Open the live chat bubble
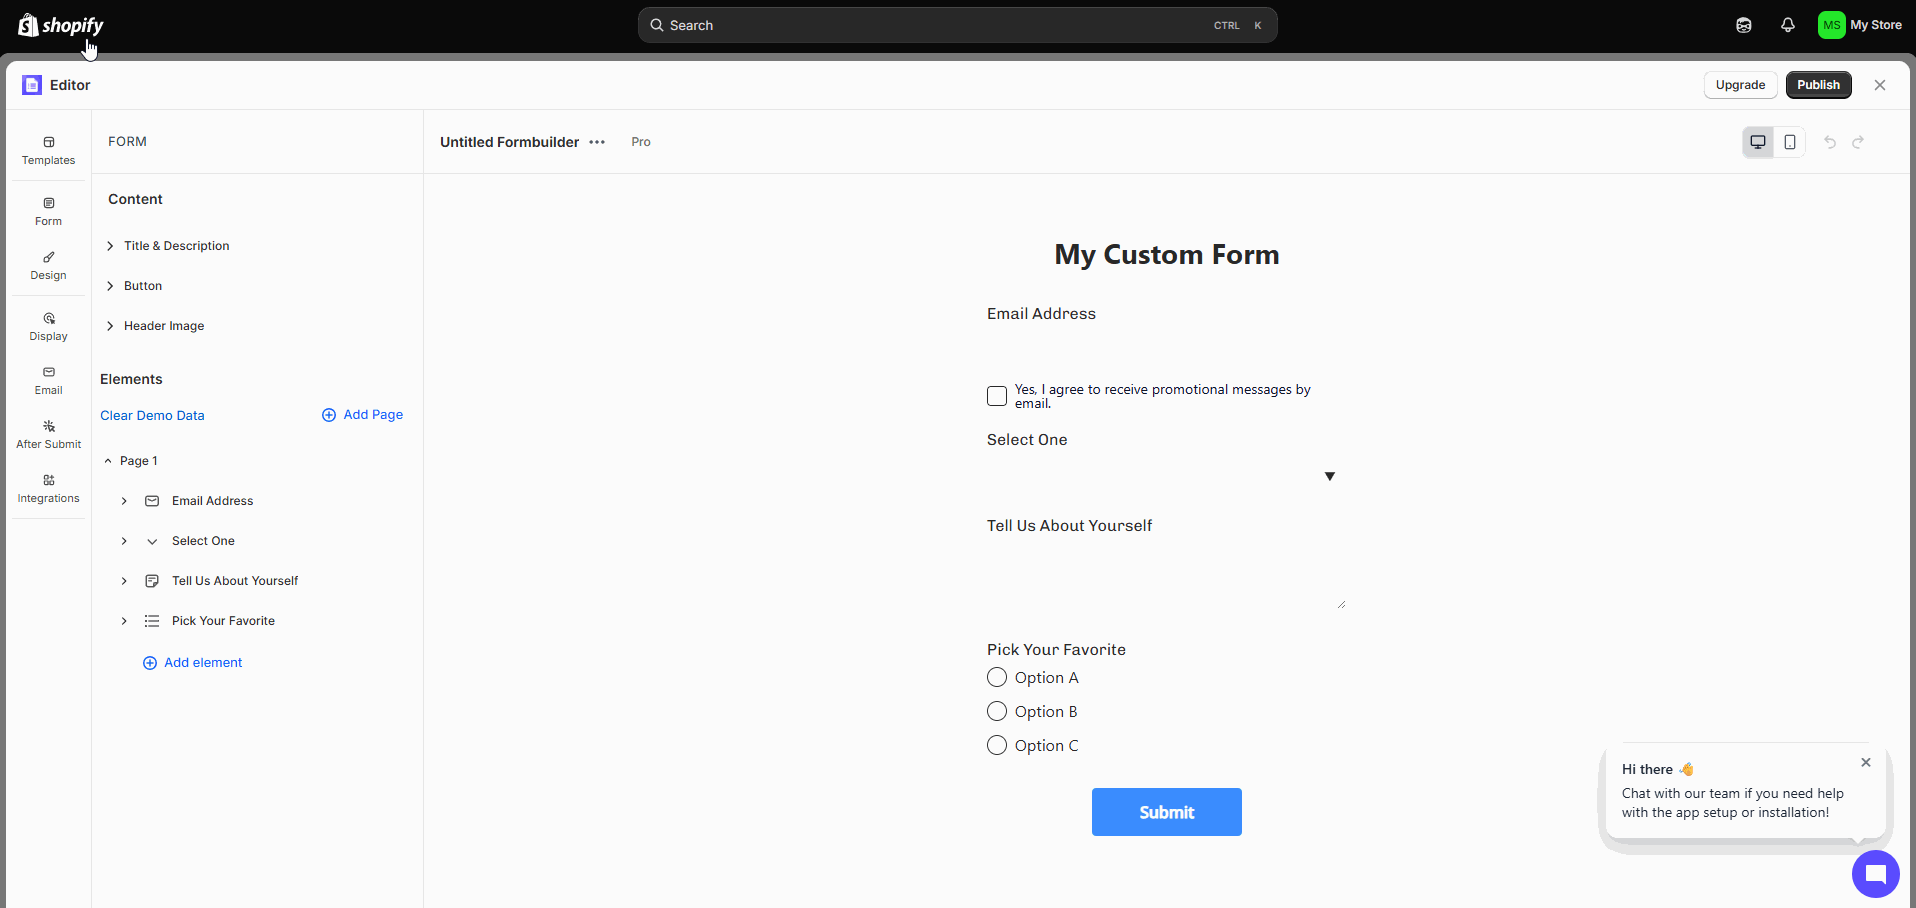1916x908 pixels. pos(1875,875)
